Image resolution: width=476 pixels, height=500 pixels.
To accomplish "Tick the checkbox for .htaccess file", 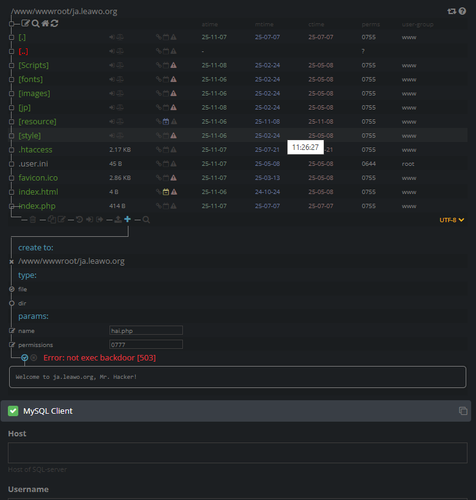I will point(12,150).
